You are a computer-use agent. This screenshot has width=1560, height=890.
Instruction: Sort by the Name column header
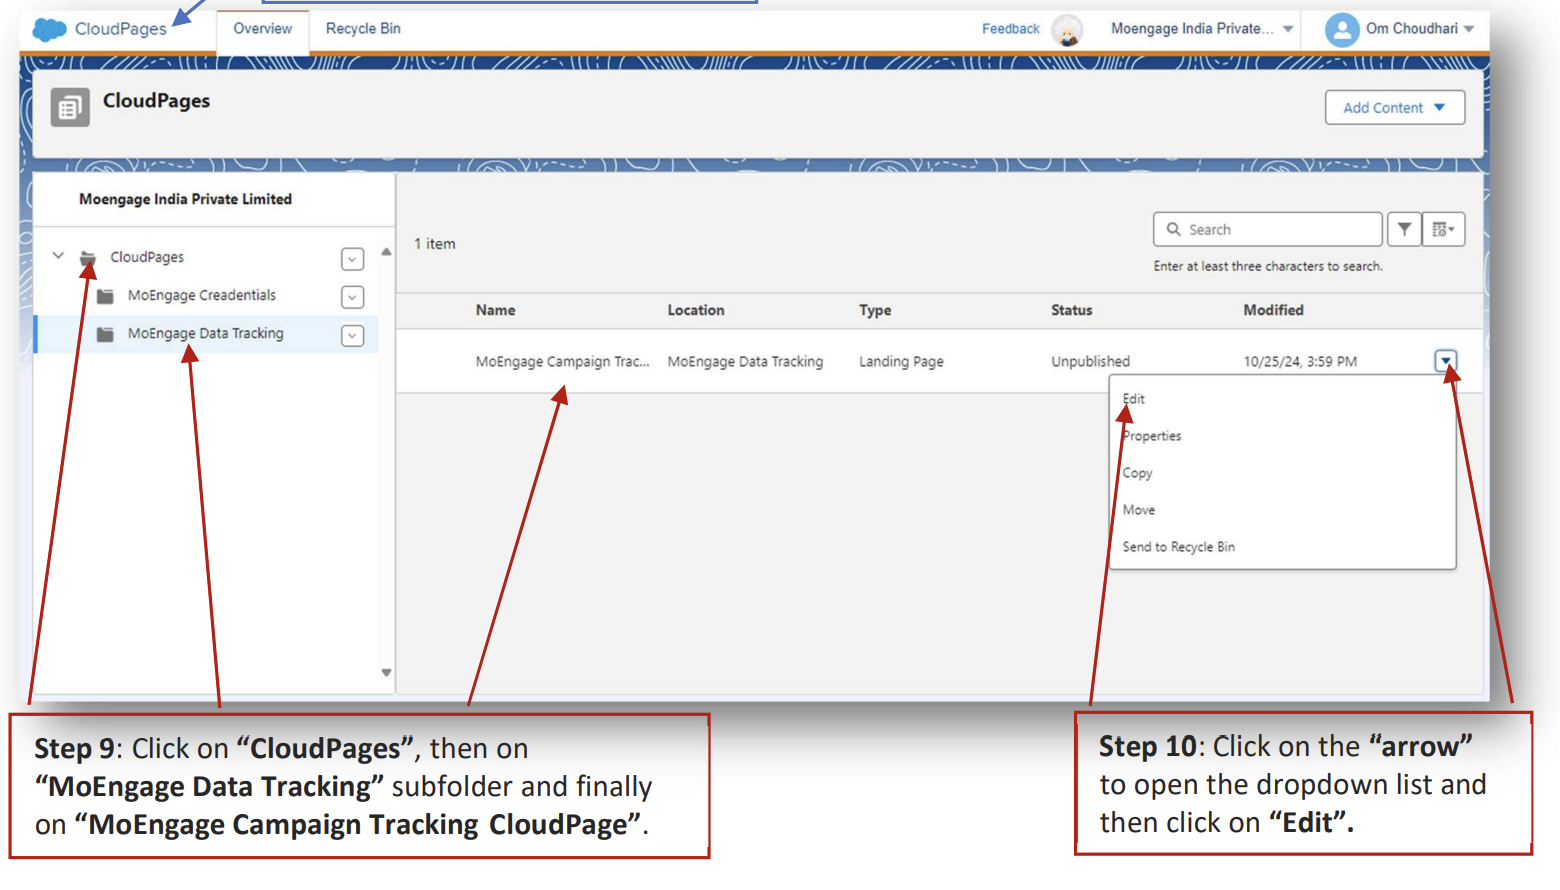[496, 310]
